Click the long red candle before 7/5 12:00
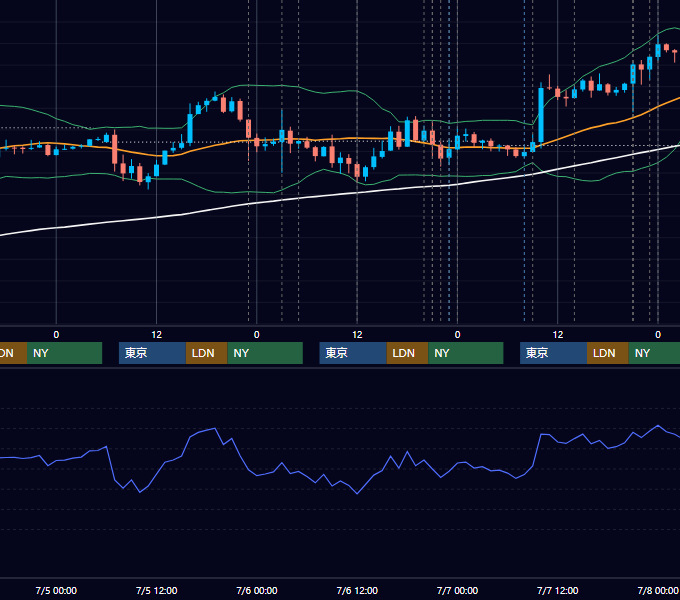The height and width of the screenshot is (600, 680). click(114, 150)
